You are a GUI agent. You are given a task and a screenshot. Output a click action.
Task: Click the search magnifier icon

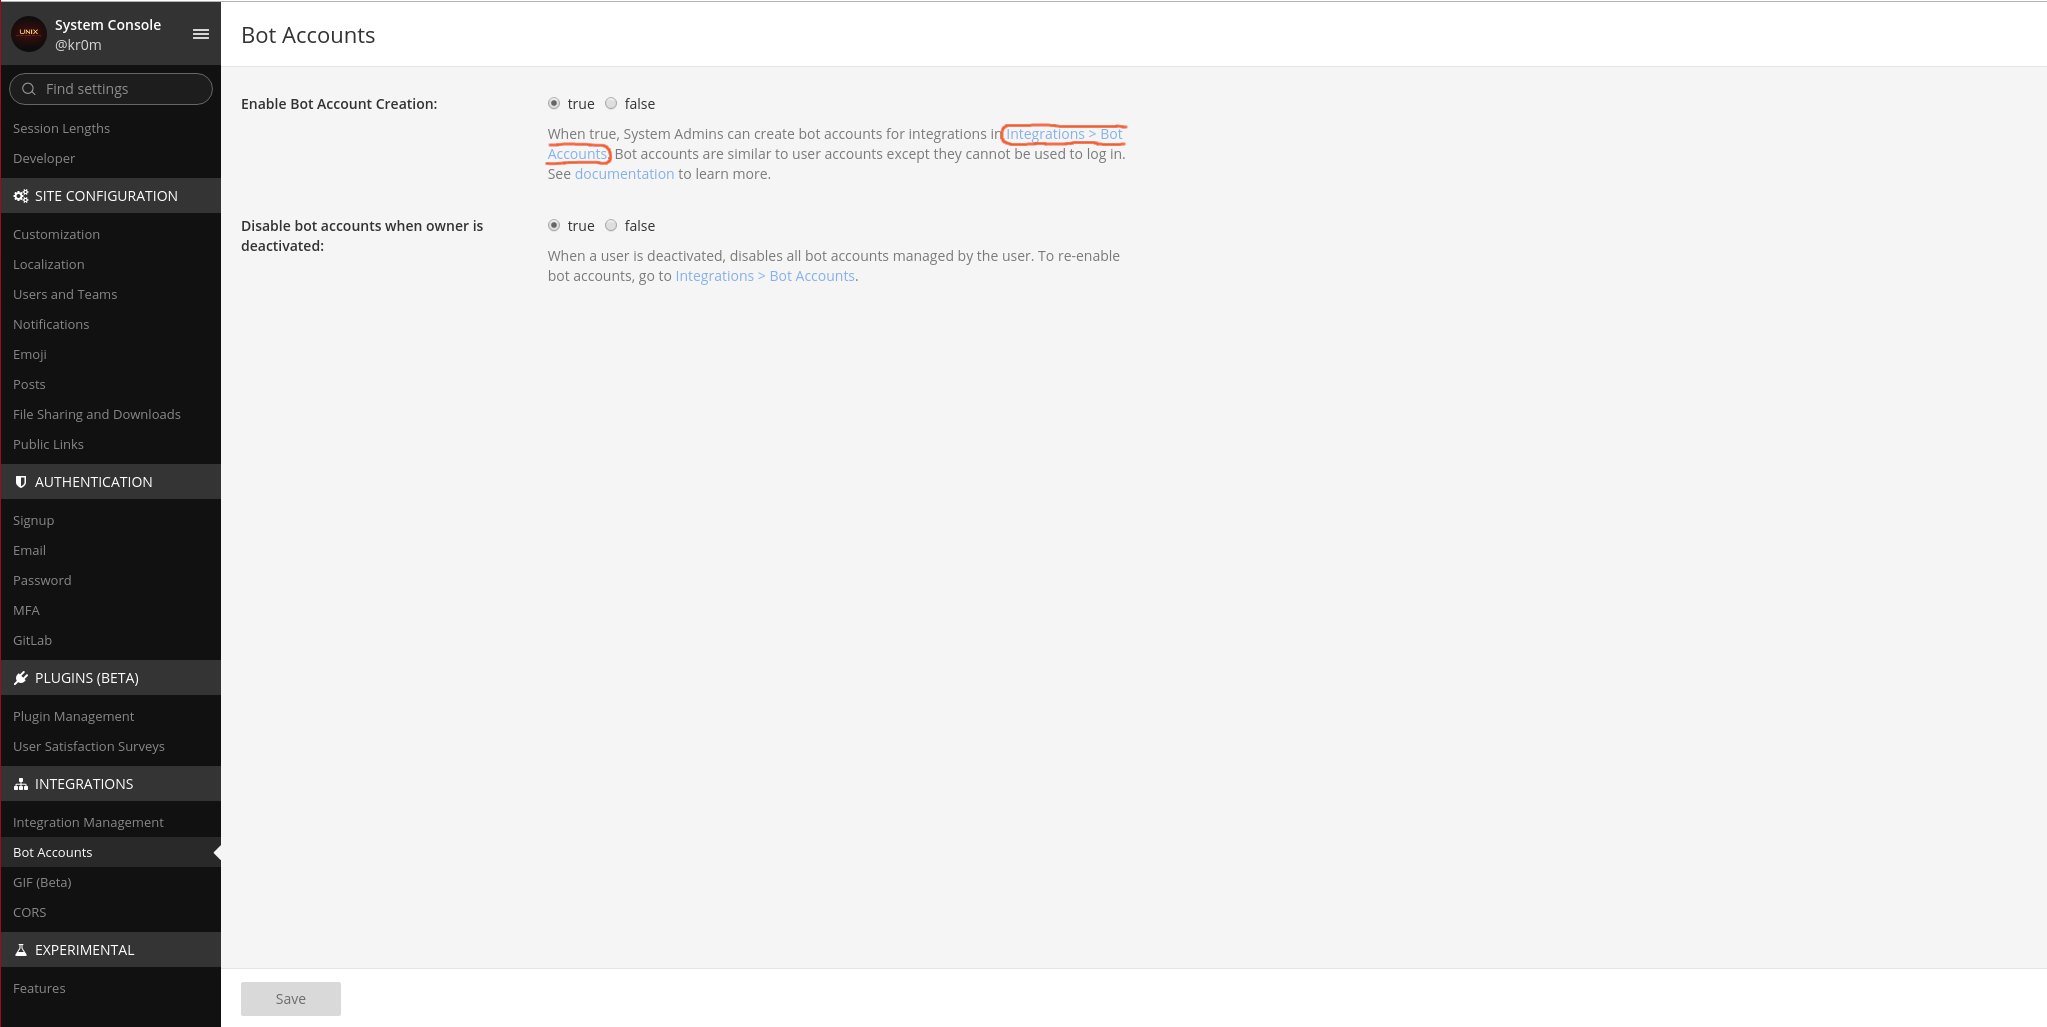click(x=29, y=89)
